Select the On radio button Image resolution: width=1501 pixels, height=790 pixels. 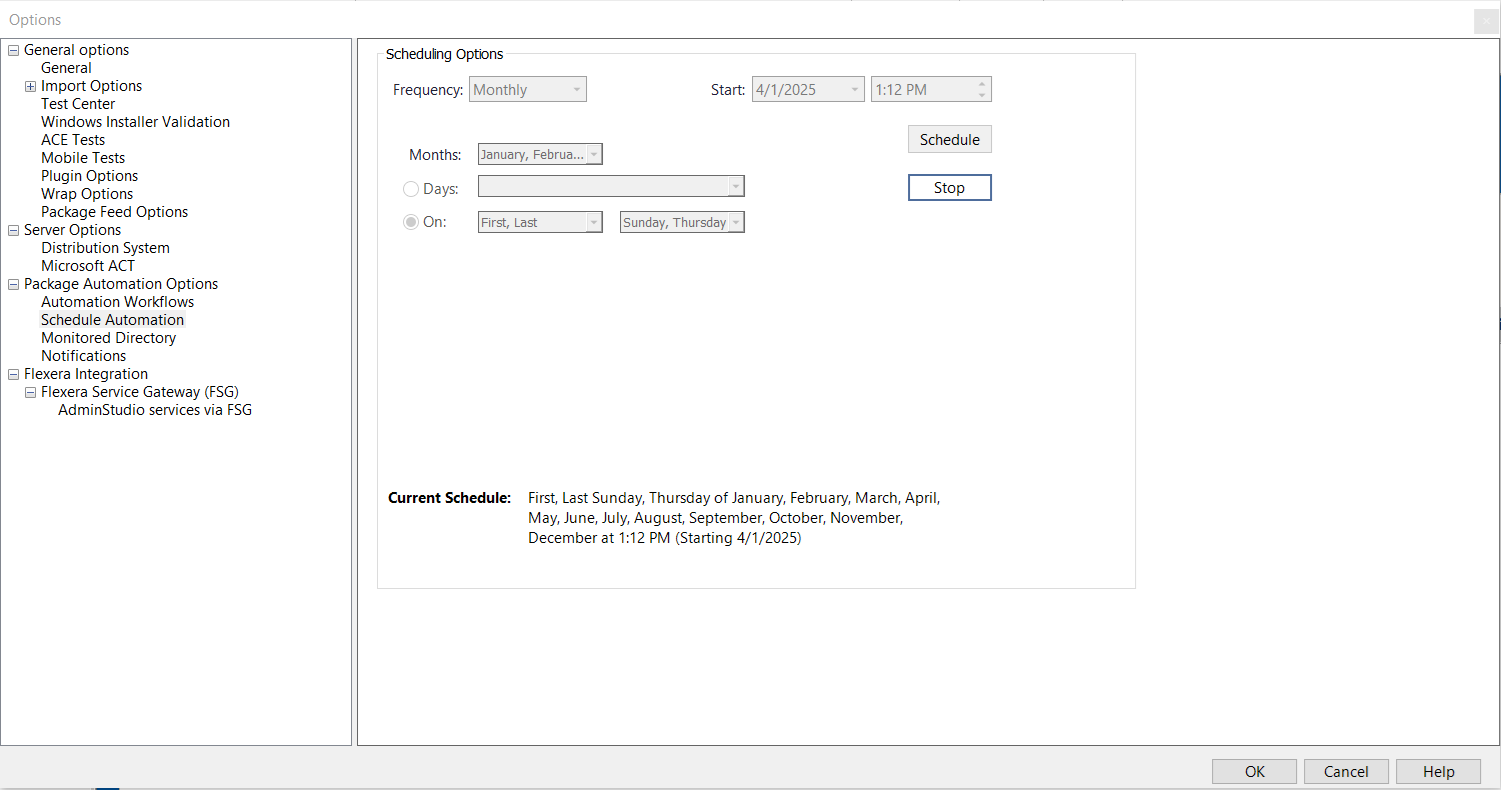pos(411,222)
